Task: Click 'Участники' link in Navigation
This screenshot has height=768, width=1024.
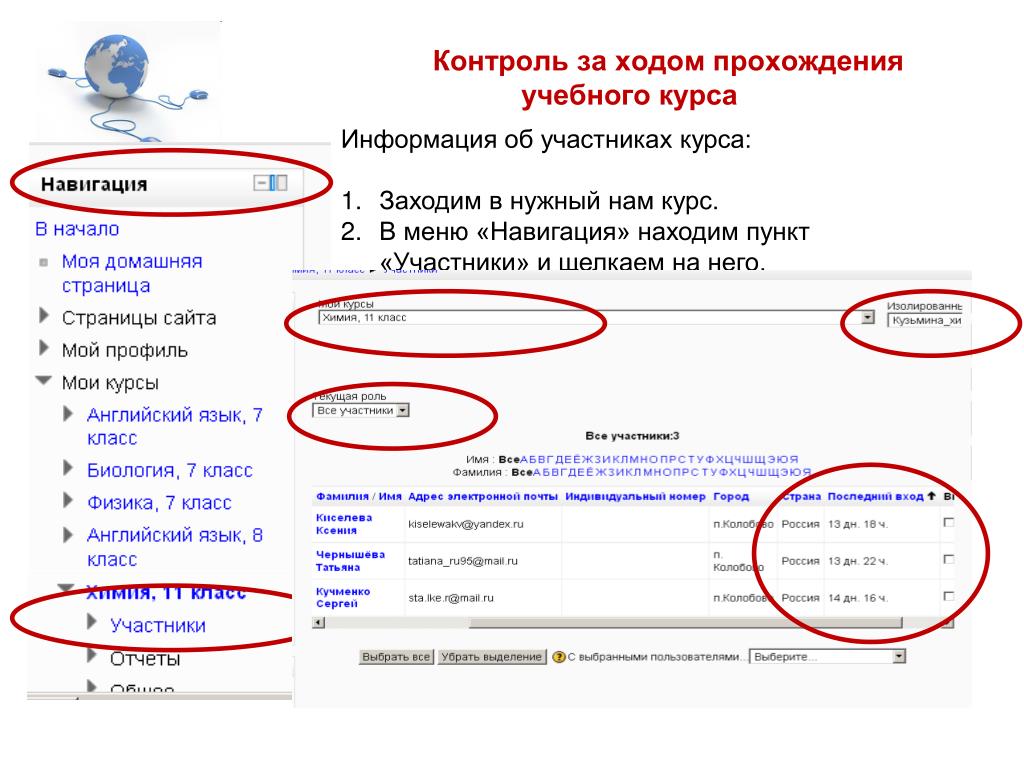Action: (x=158, y=626)
